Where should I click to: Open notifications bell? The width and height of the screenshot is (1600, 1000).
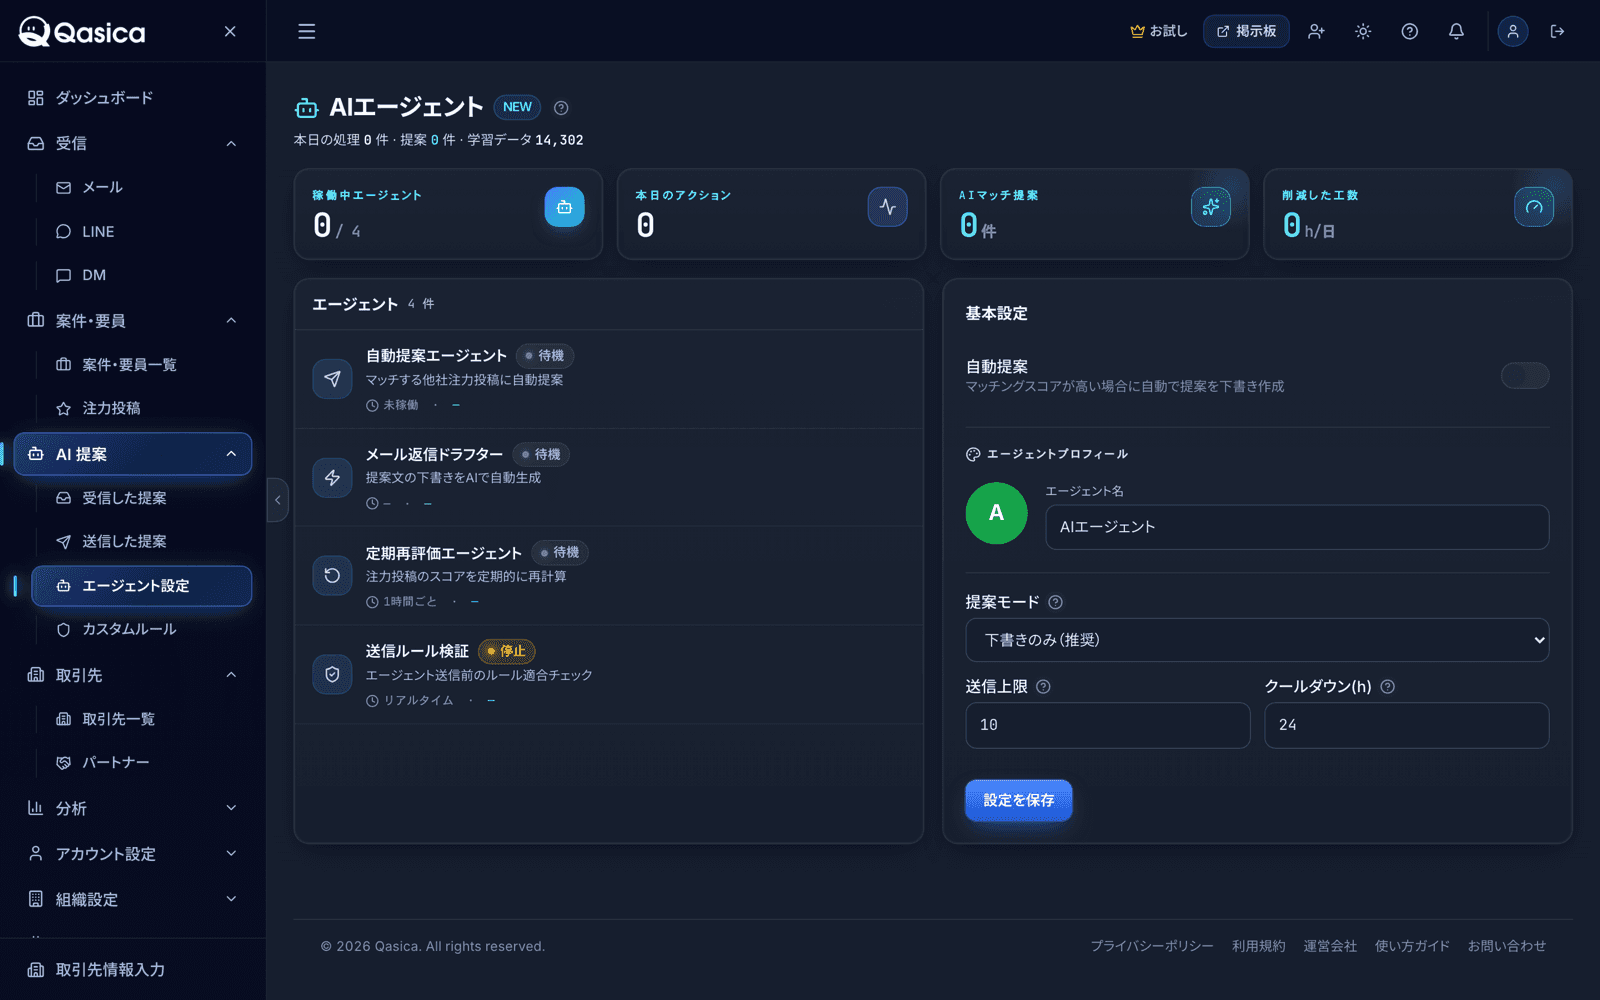point(1457,31)
